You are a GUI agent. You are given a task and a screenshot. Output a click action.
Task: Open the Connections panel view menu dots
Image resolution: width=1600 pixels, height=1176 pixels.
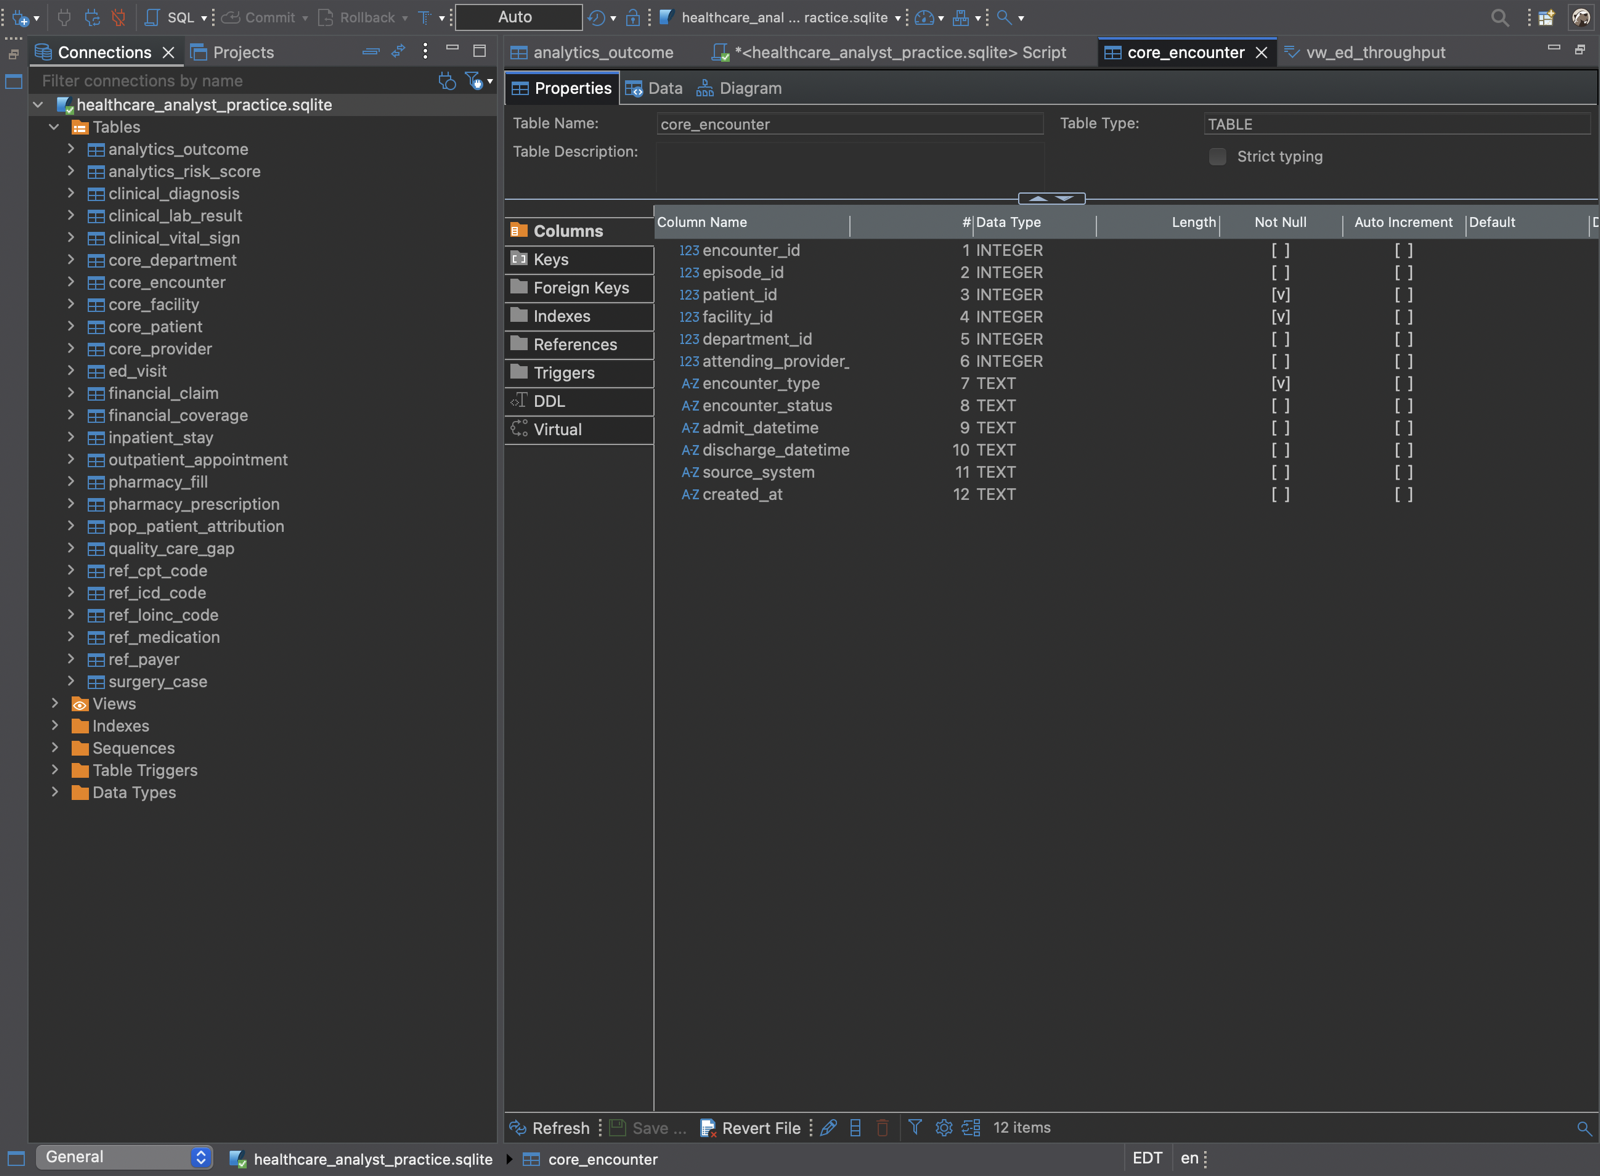[x=426, y=51]
